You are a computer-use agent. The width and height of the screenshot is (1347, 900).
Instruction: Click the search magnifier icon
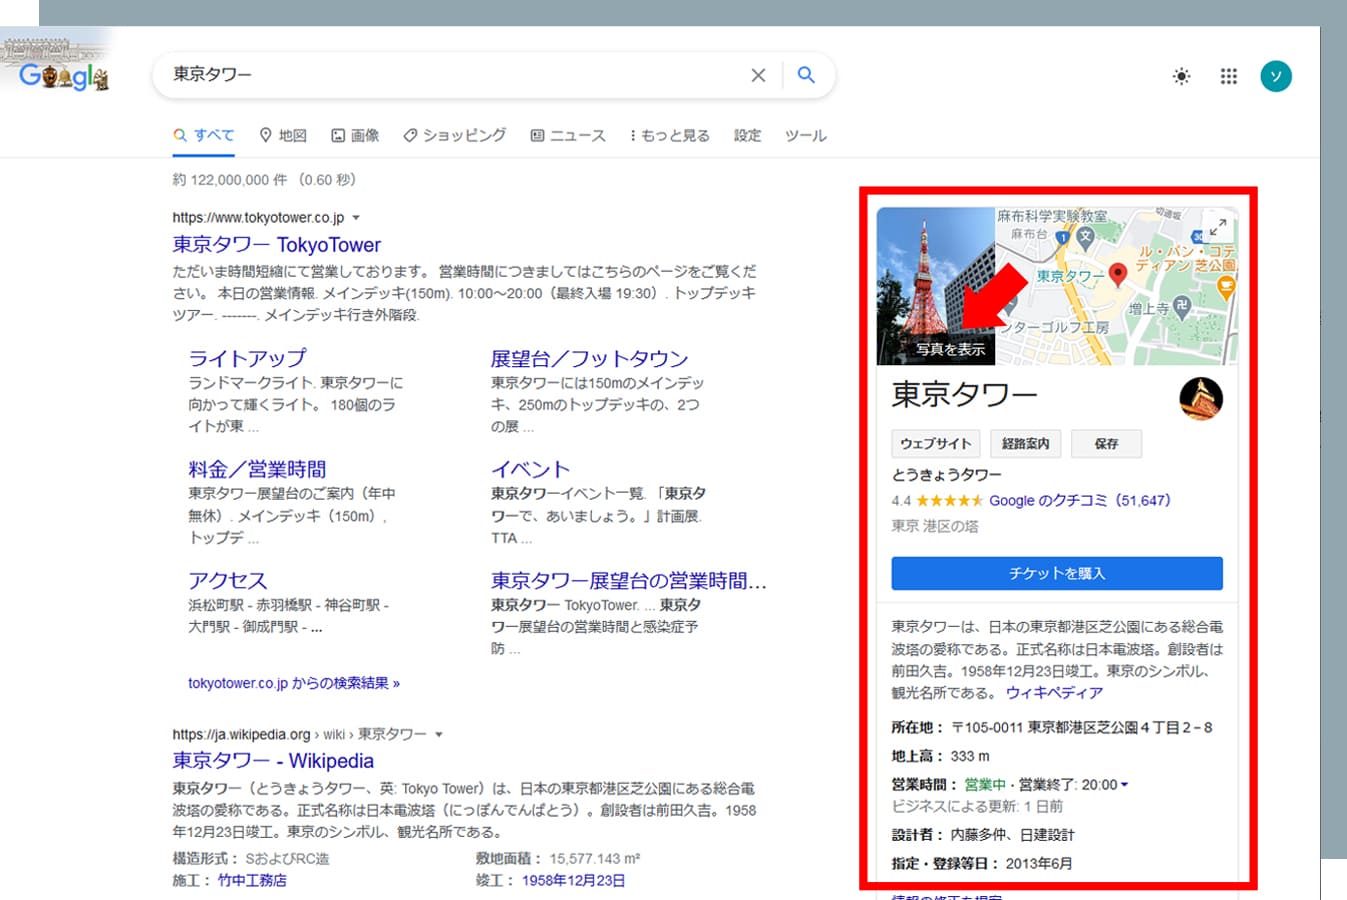(x=806, y=75)
